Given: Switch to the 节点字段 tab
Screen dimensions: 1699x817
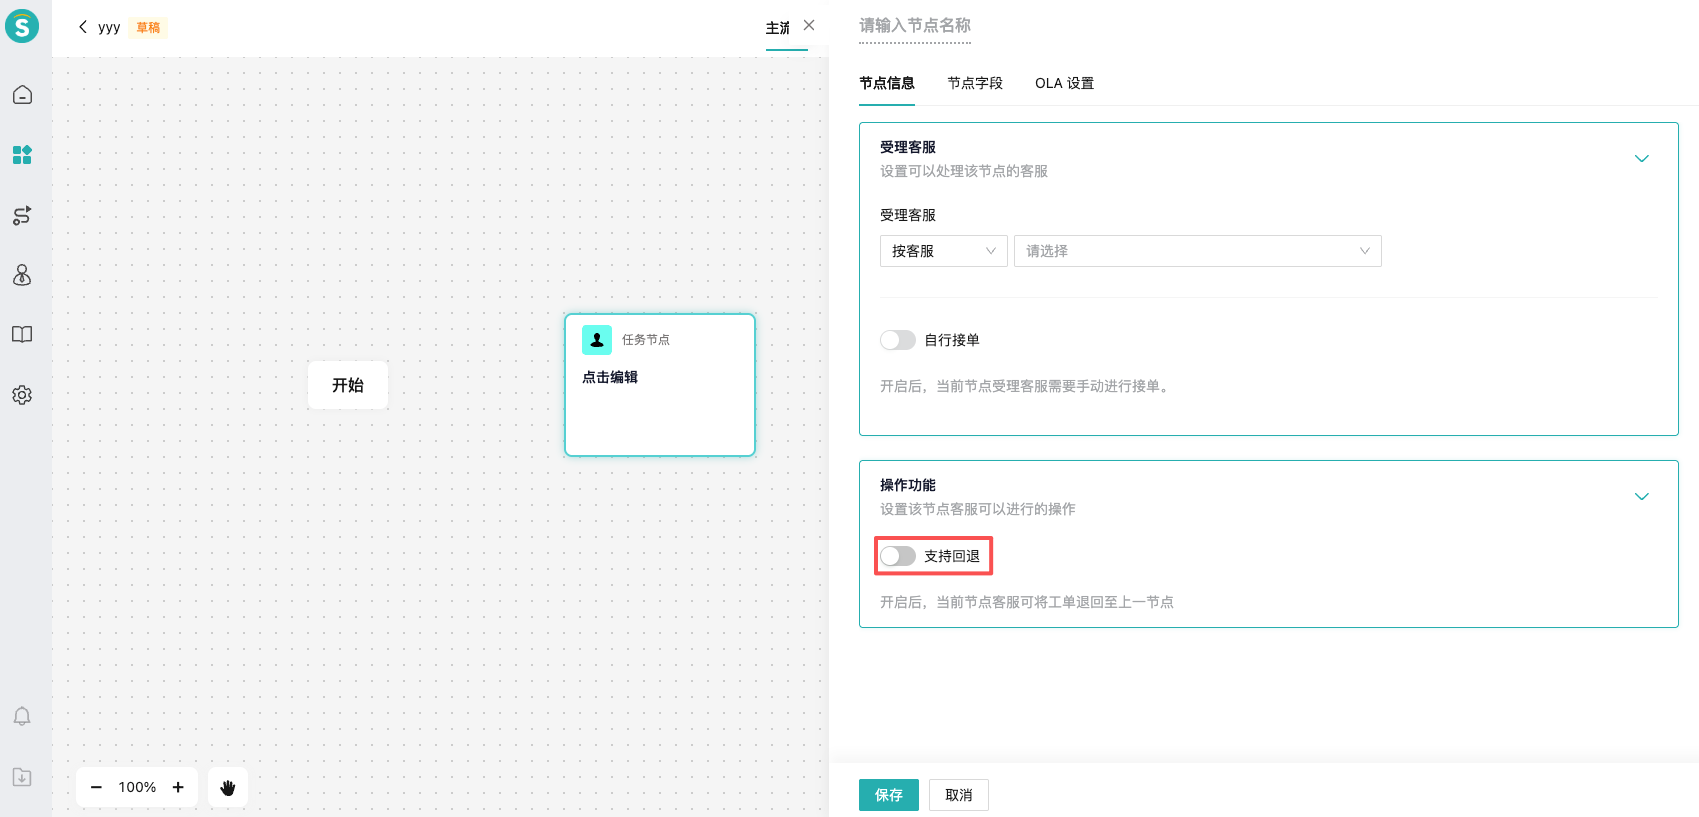Looking at the screenshot, I should coord(975,83).
